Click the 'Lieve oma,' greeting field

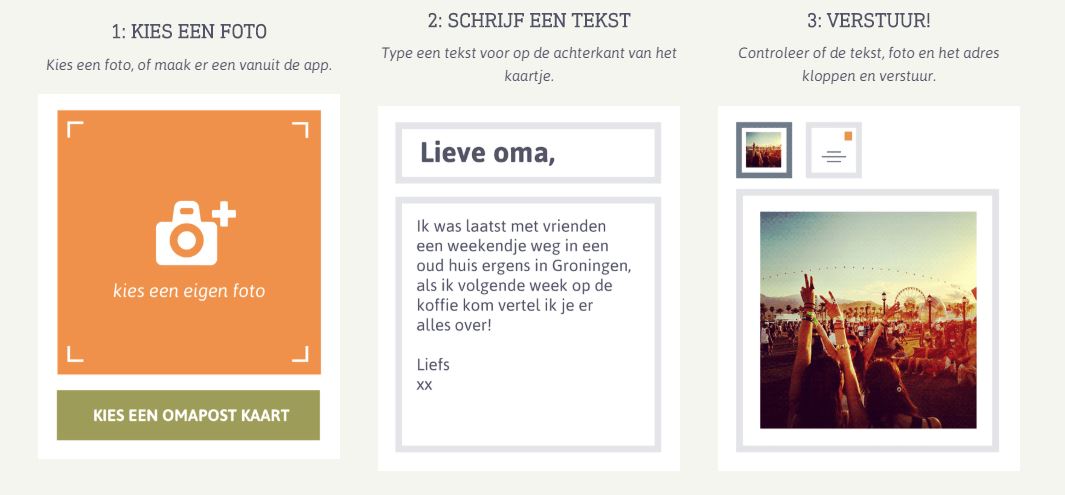(x=528, y=153)
